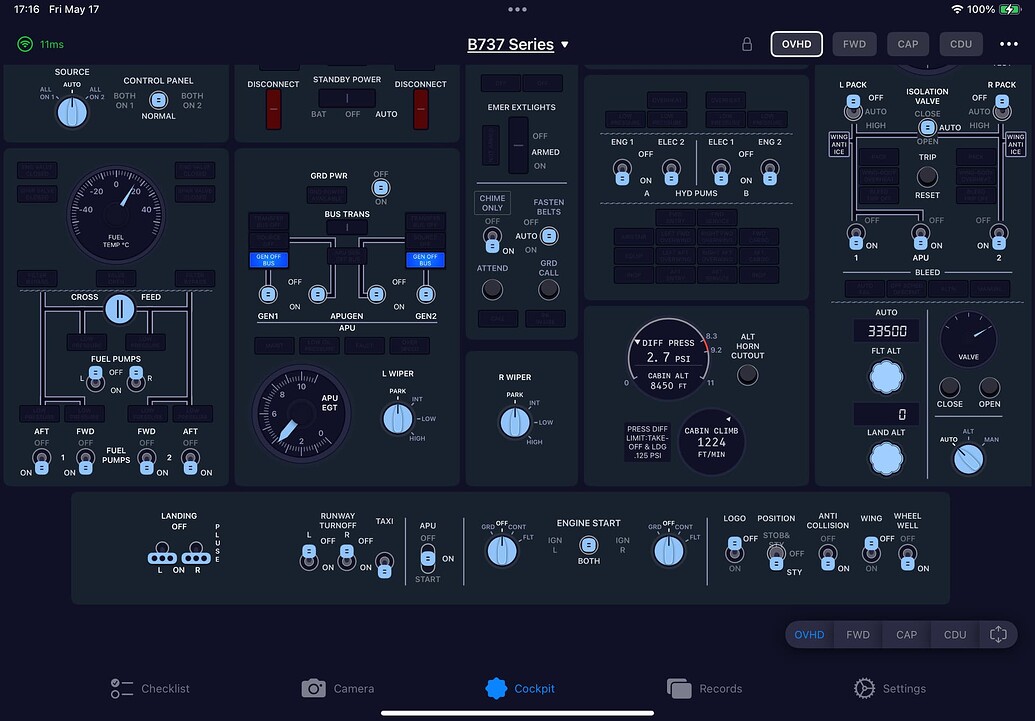
Task: Switch GEN1 on
Action: [x=267, y=294]
